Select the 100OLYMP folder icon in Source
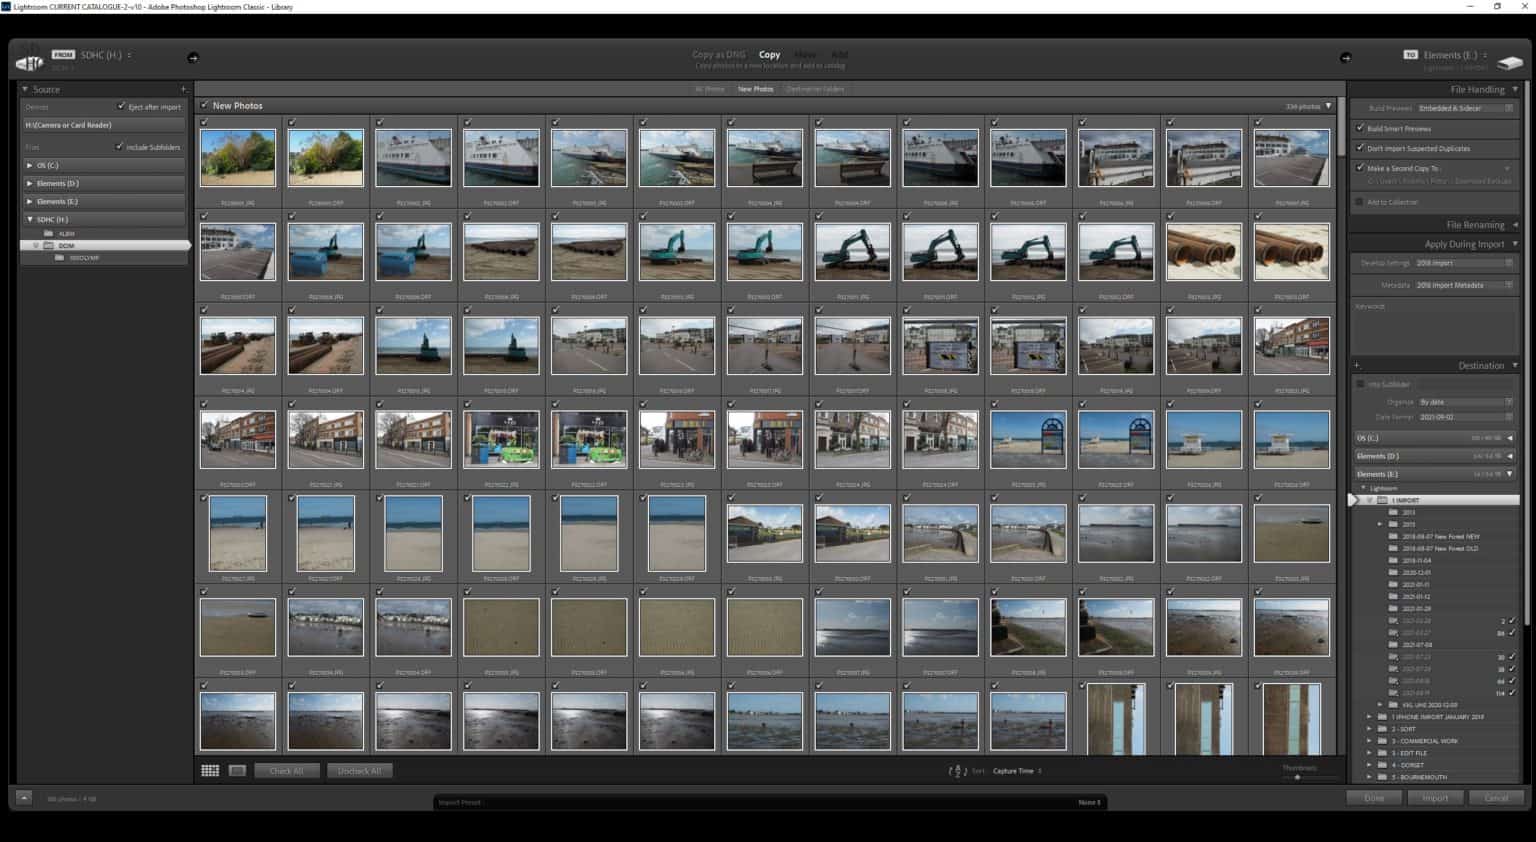 point(60,257)
